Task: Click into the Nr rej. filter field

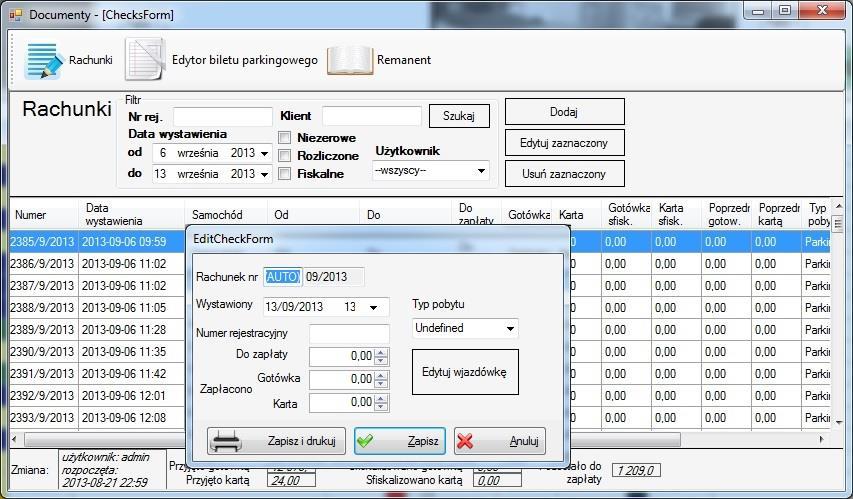Action: (x=222, y=116)
